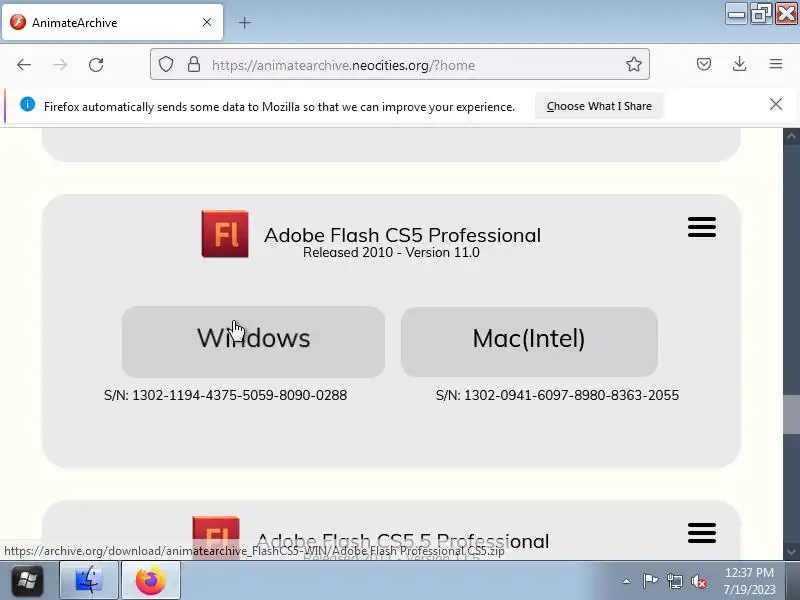Bookmark this page with the star
800x600 pixels.
pyautogui.click(x=634, y=64)
